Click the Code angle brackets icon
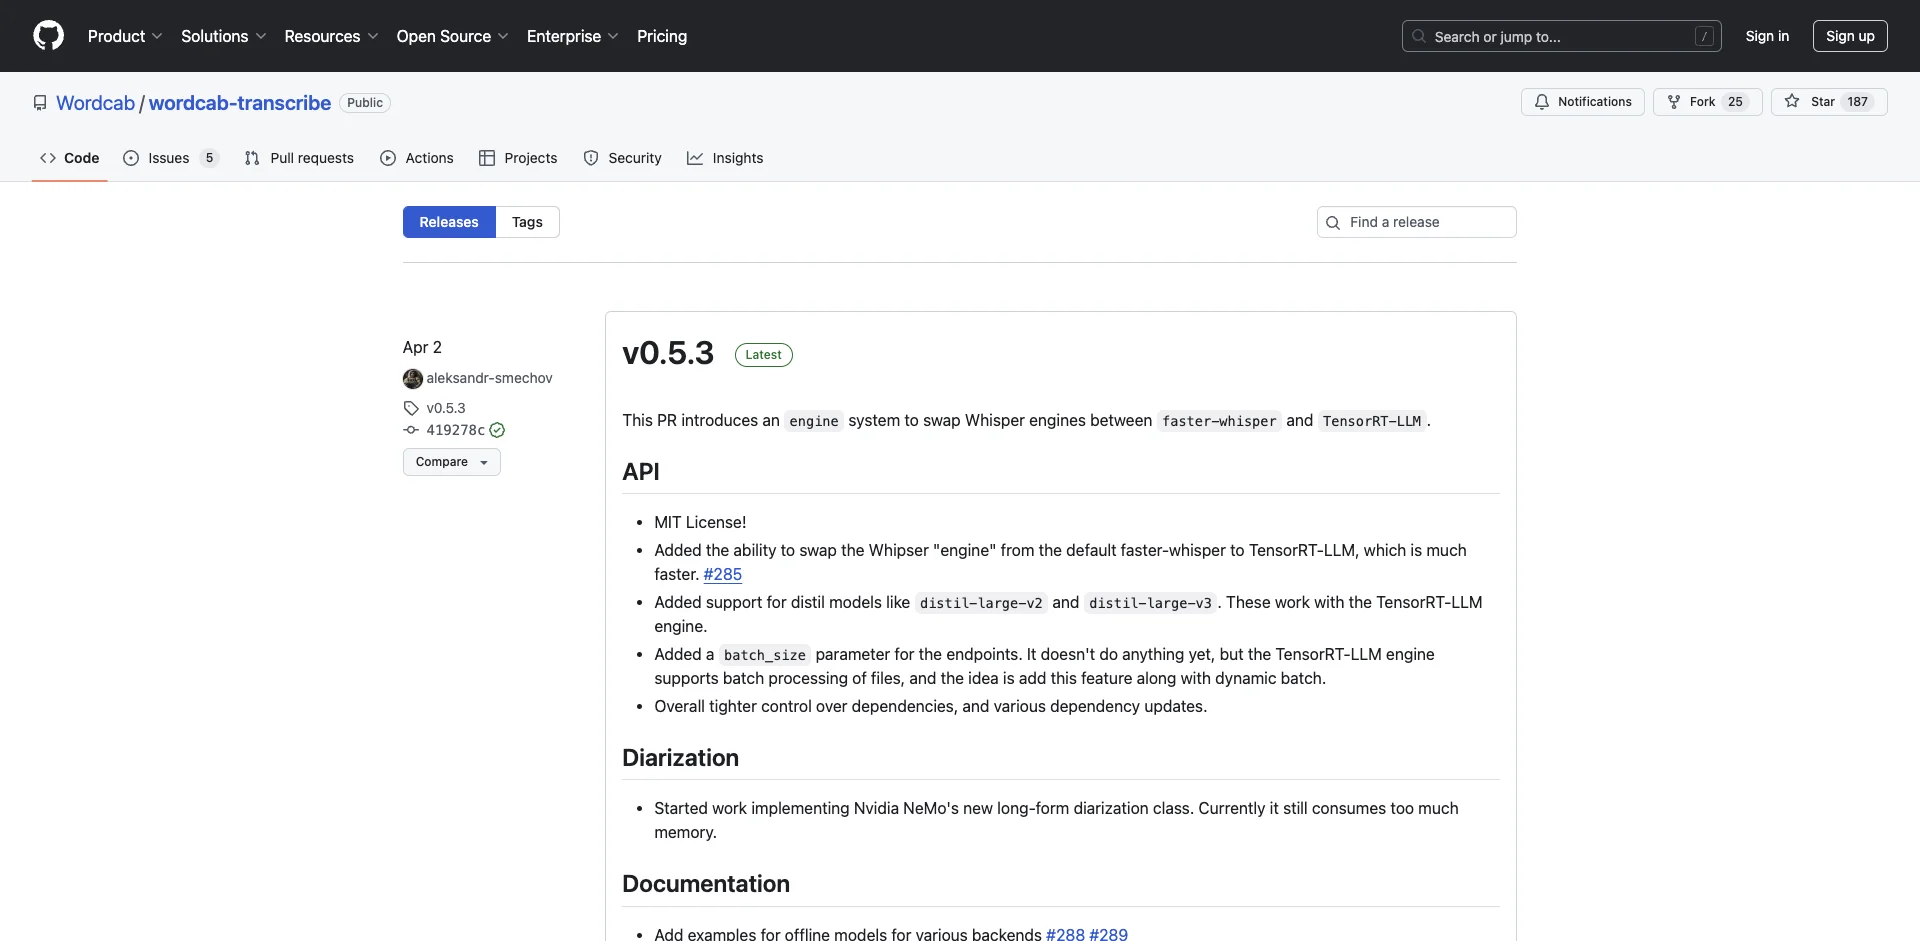The height and width of the screenshot is (941, 1920). (x=48, y=158)
